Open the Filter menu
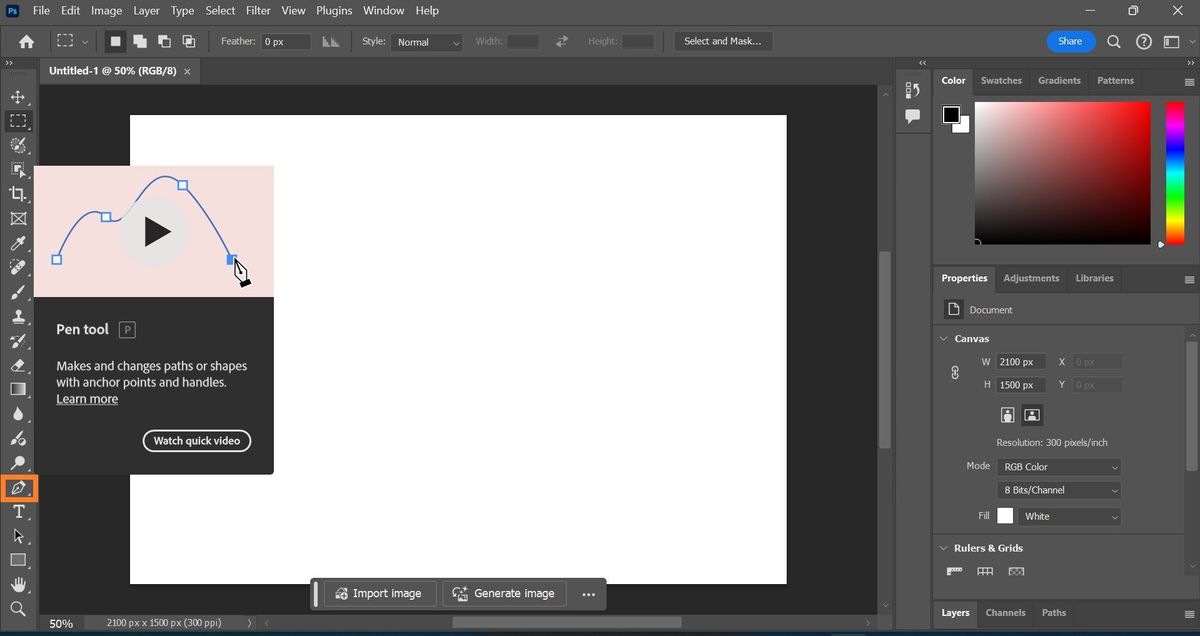1200x636 pixels. [x=258, y=11]
